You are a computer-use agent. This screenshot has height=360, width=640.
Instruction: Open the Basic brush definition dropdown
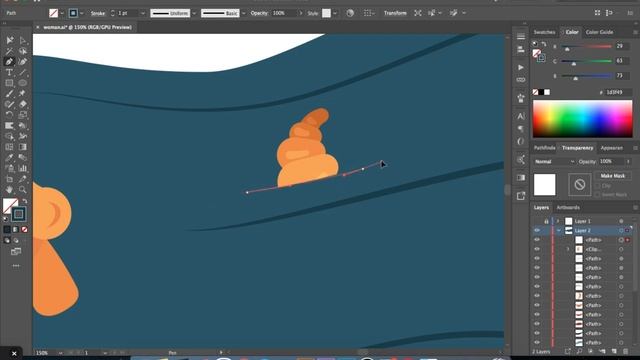(x=244, y=13)
